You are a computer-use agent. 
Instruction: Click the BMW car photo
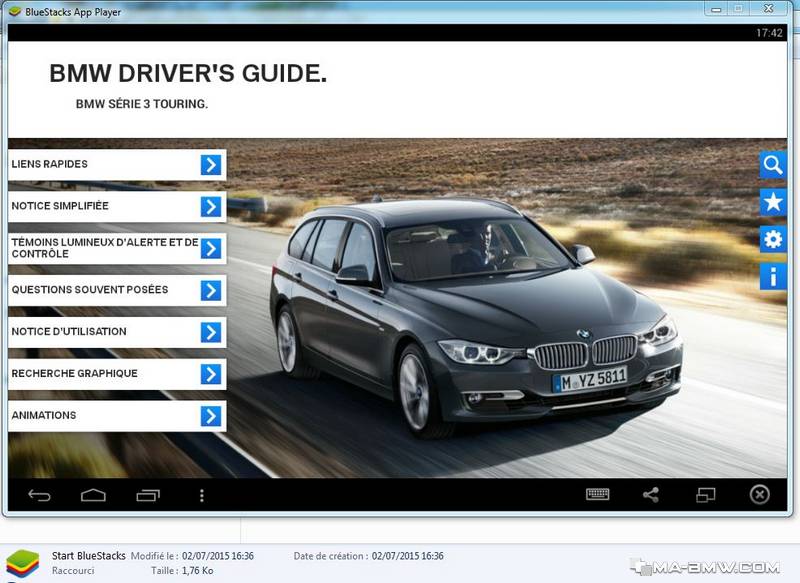point(477,316)
